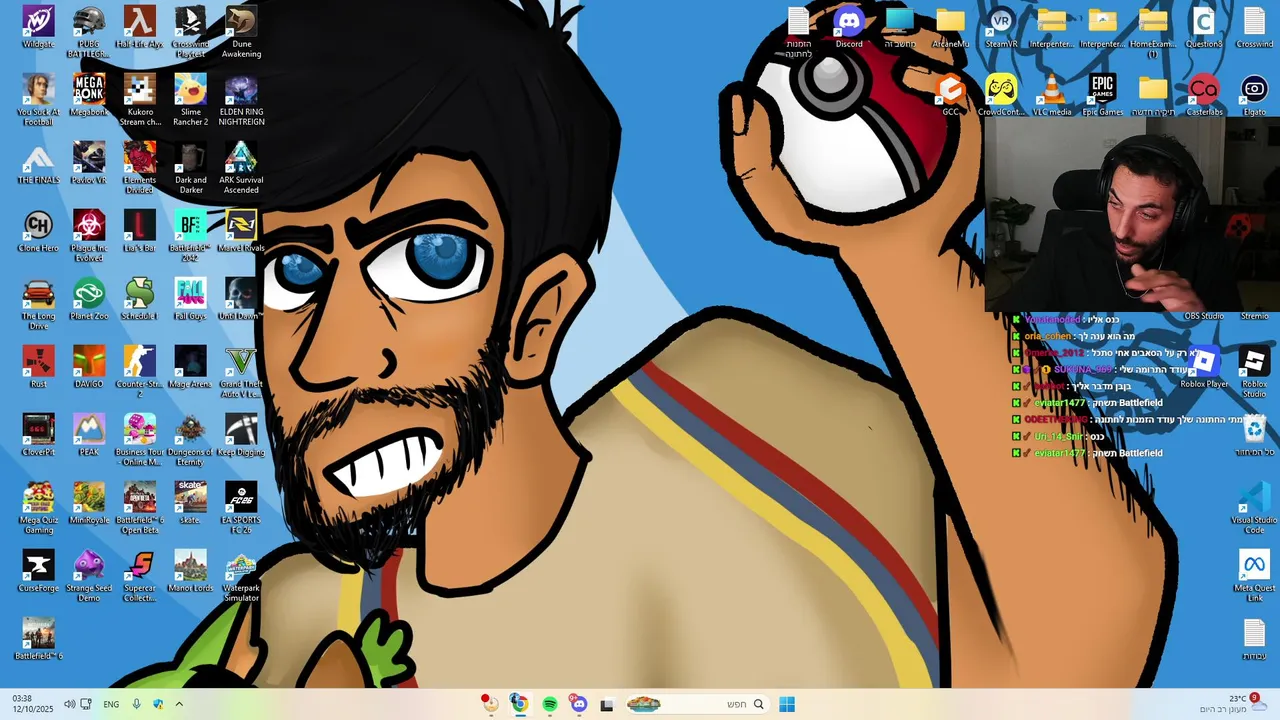The width and height of the screenshot is (1280, 720).
Task: Open the GCC desktop shortcut
Action: pos(950,95)
